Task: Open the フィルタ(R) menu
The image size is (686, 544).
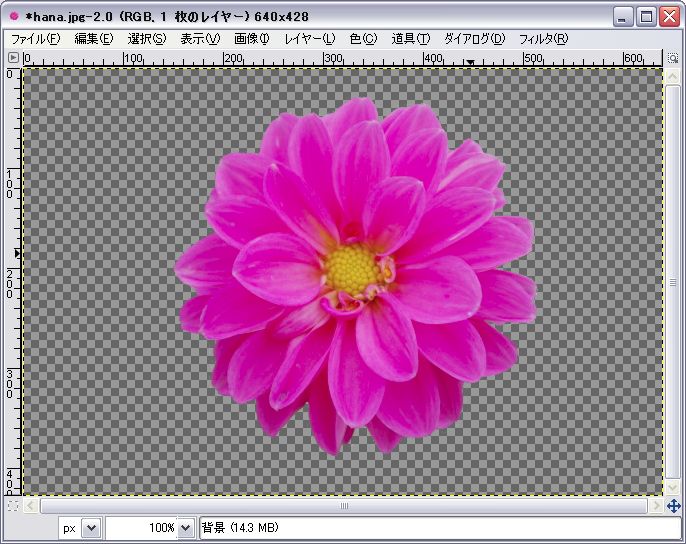Action: pos(543,39)
